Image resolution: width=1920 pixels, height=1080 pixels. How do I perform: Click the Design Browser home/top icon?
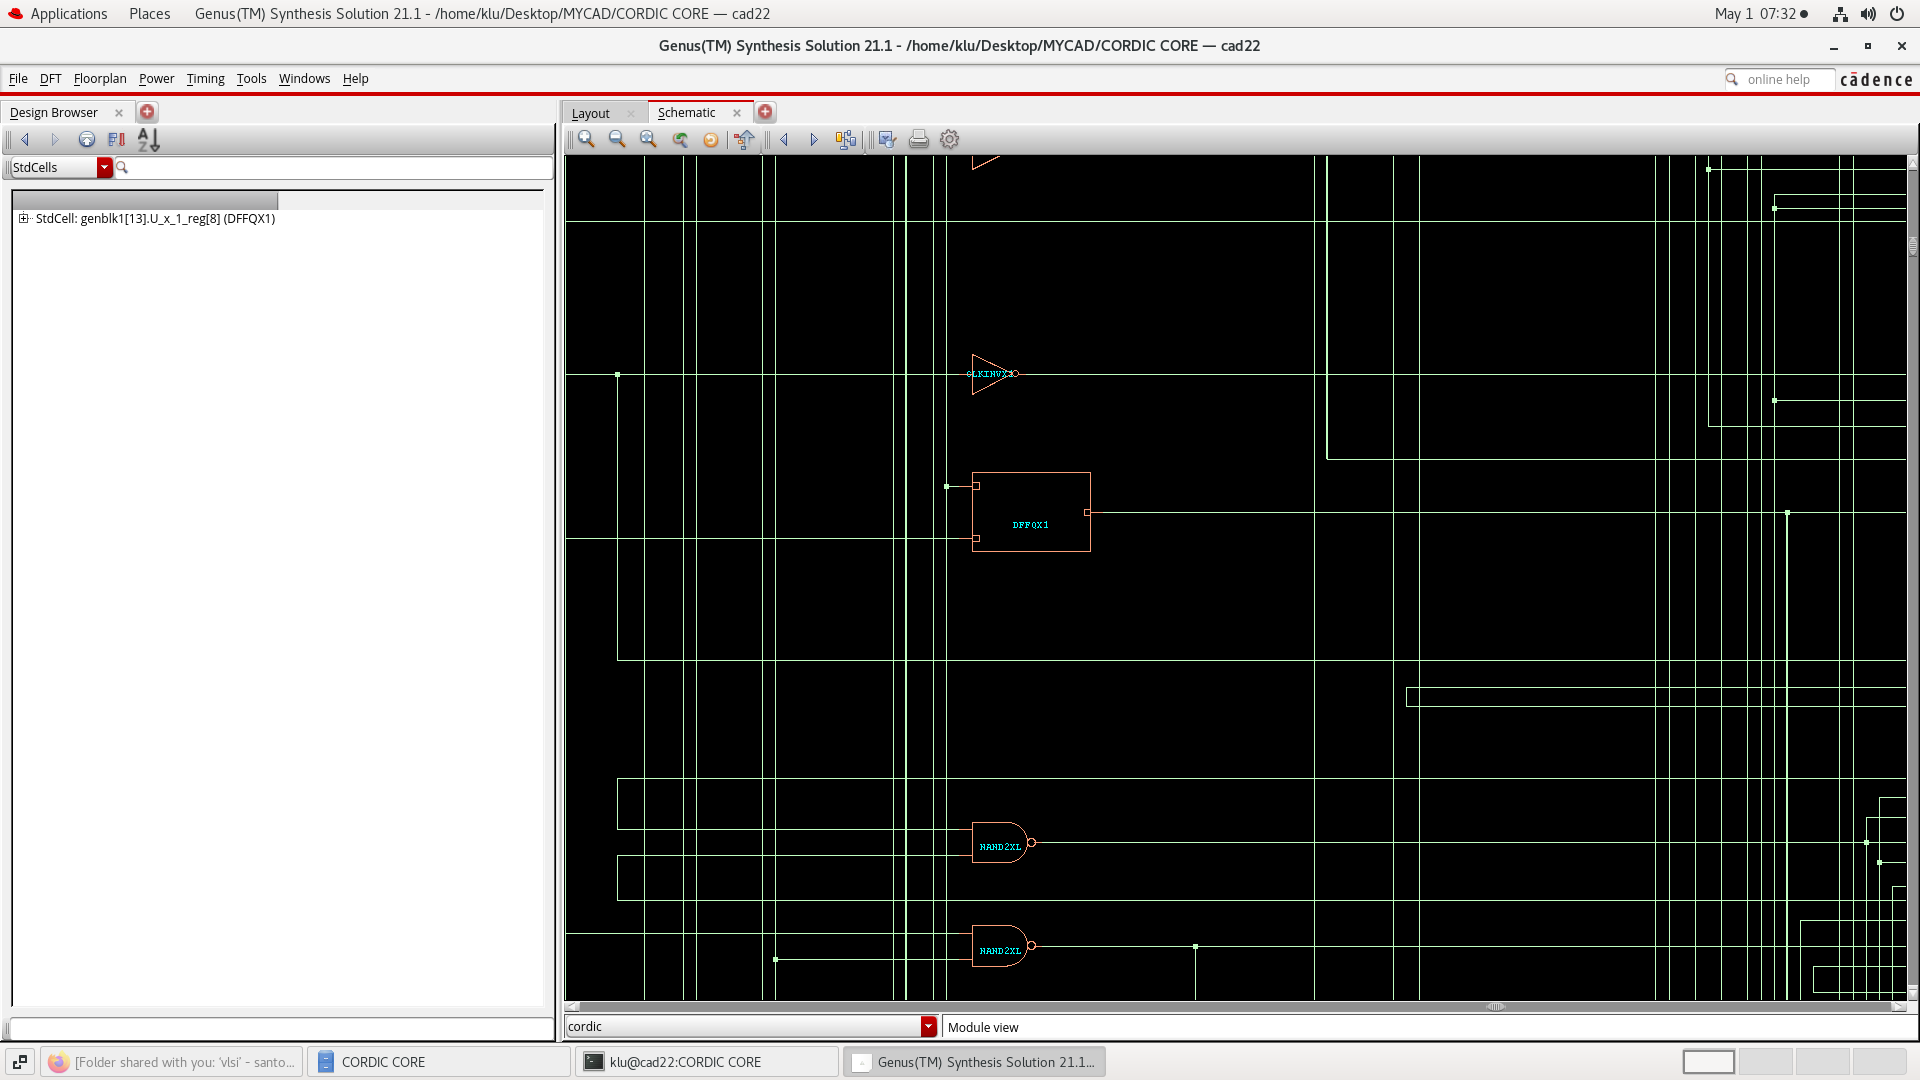[87, 140]
